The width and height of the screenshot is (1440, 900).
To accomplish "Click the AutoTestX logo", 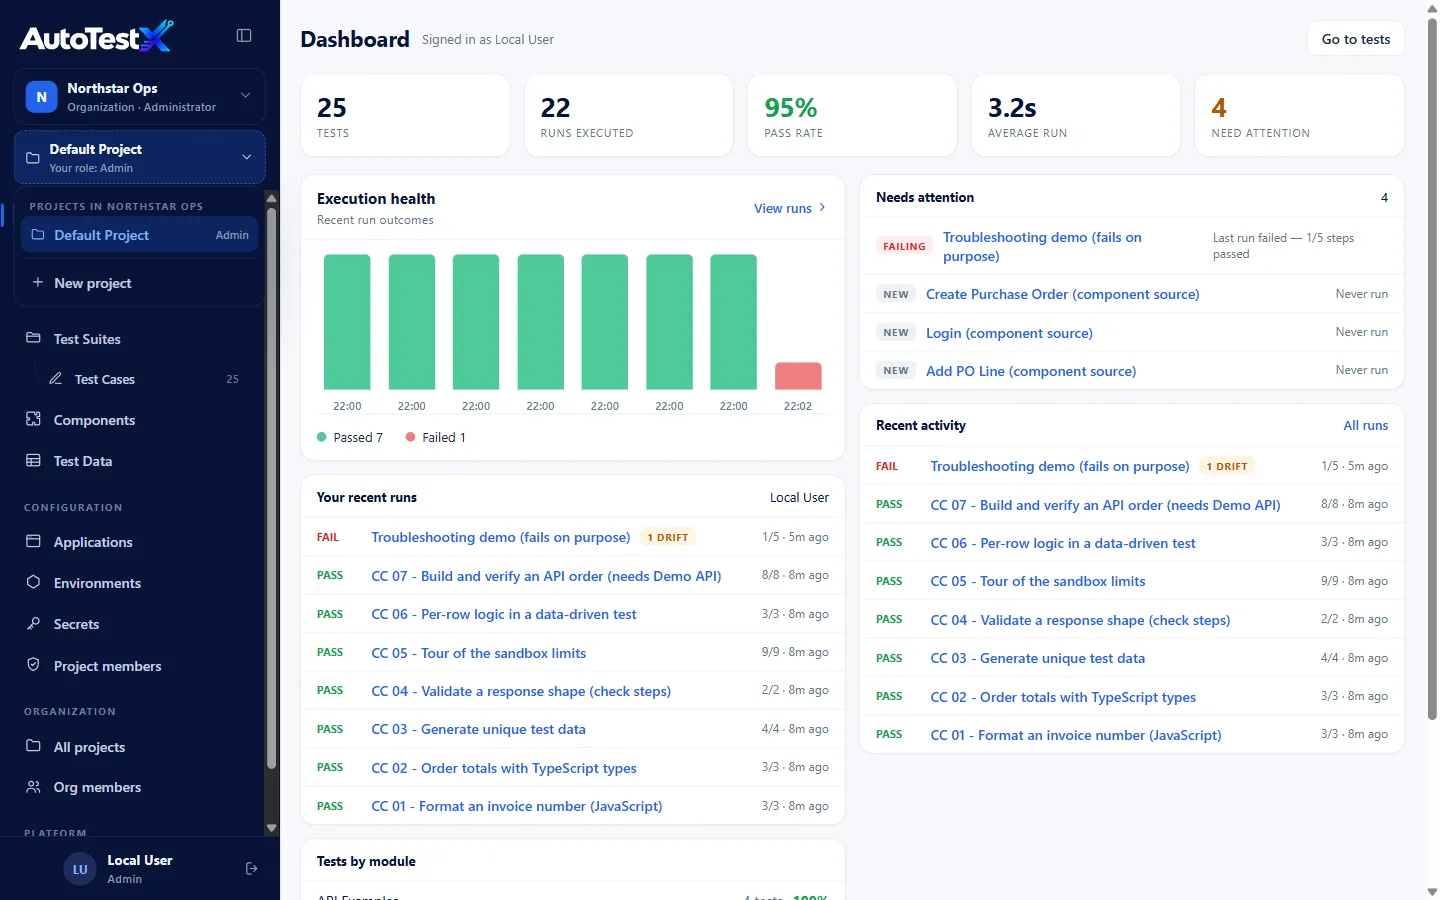I will point(96,37).
